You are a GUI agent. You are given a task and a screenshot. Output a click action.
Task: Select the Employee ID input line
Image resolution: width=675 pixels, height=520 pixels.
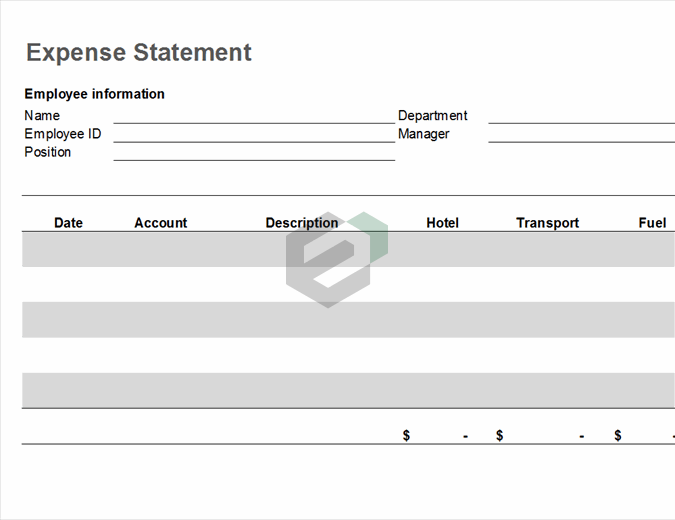click(x=254, y=134)
